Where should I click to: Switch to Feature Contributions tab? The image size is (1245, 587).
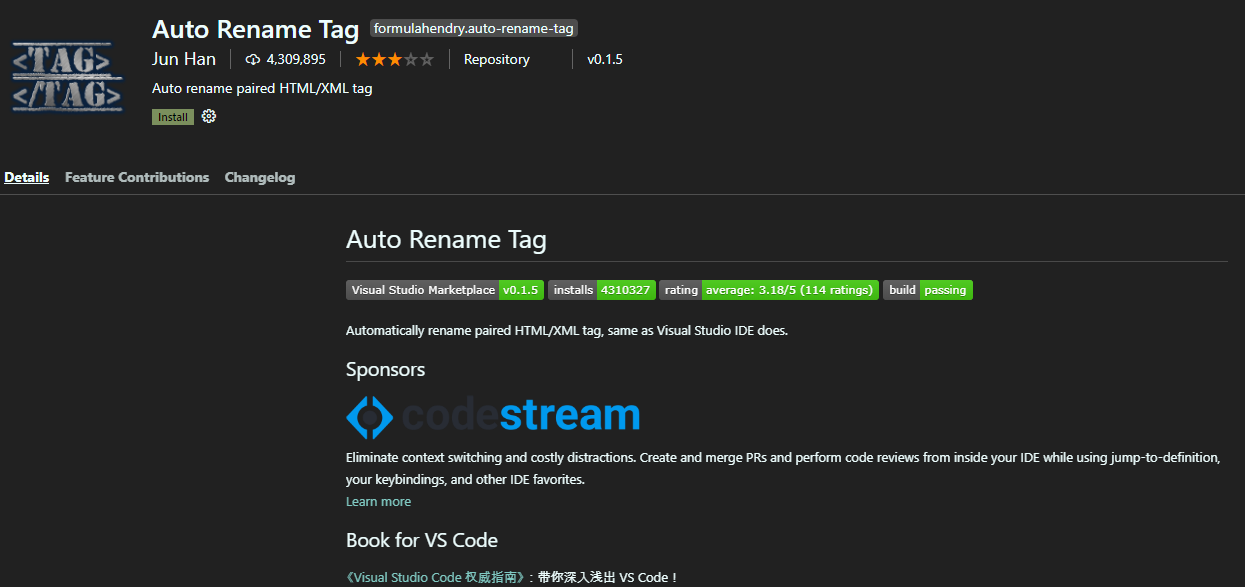pyautogui.click(x=137, y=177)
